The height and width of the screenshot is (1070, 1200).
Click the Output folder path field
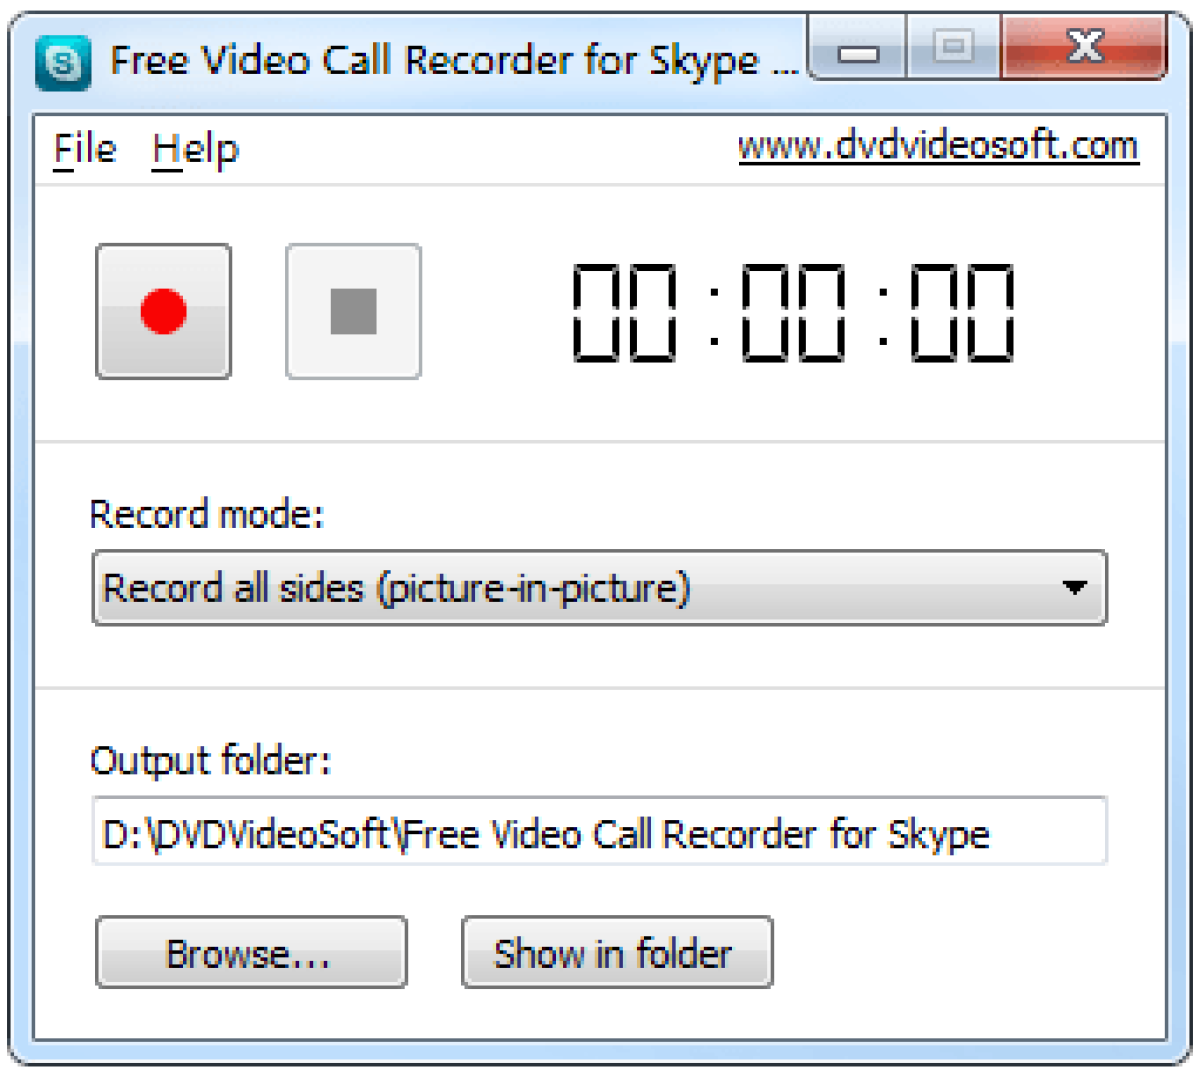(598, 832)
